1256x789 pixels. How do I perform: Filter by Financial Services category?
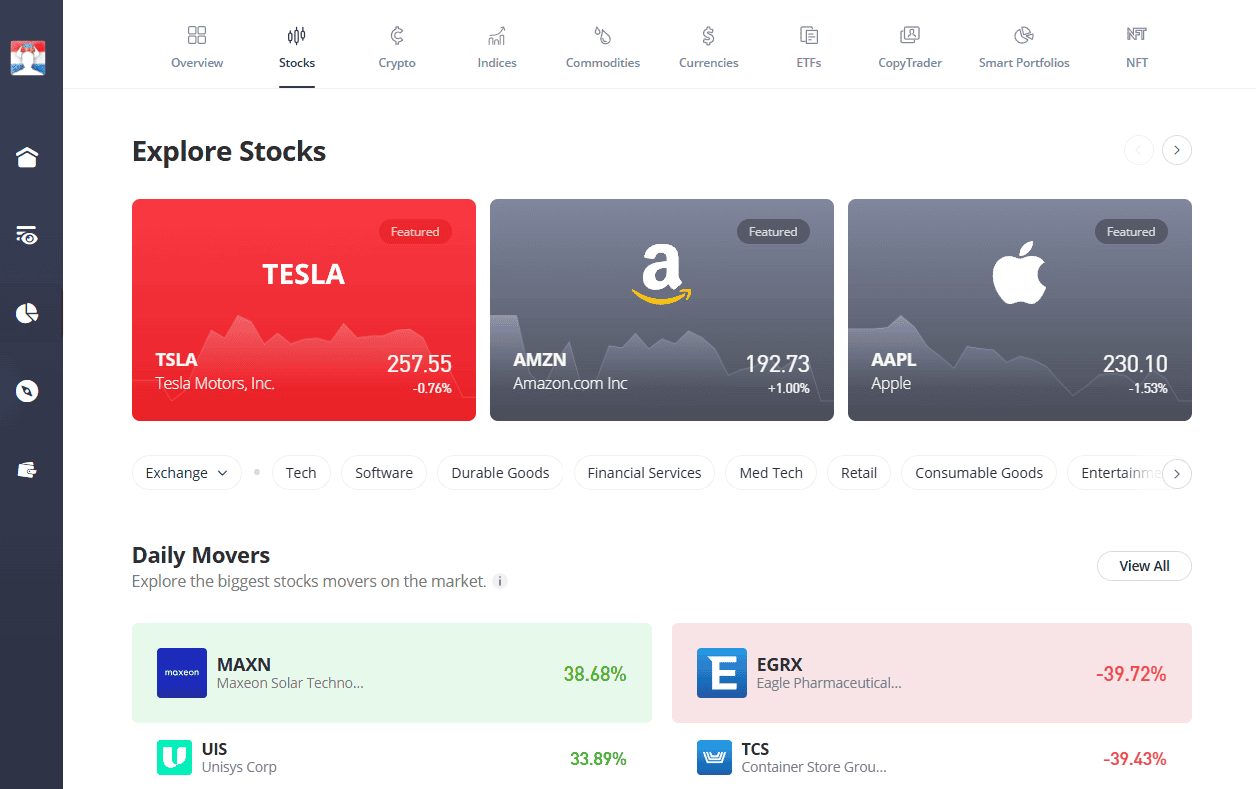pyautogui.click(x=644, y=473)
